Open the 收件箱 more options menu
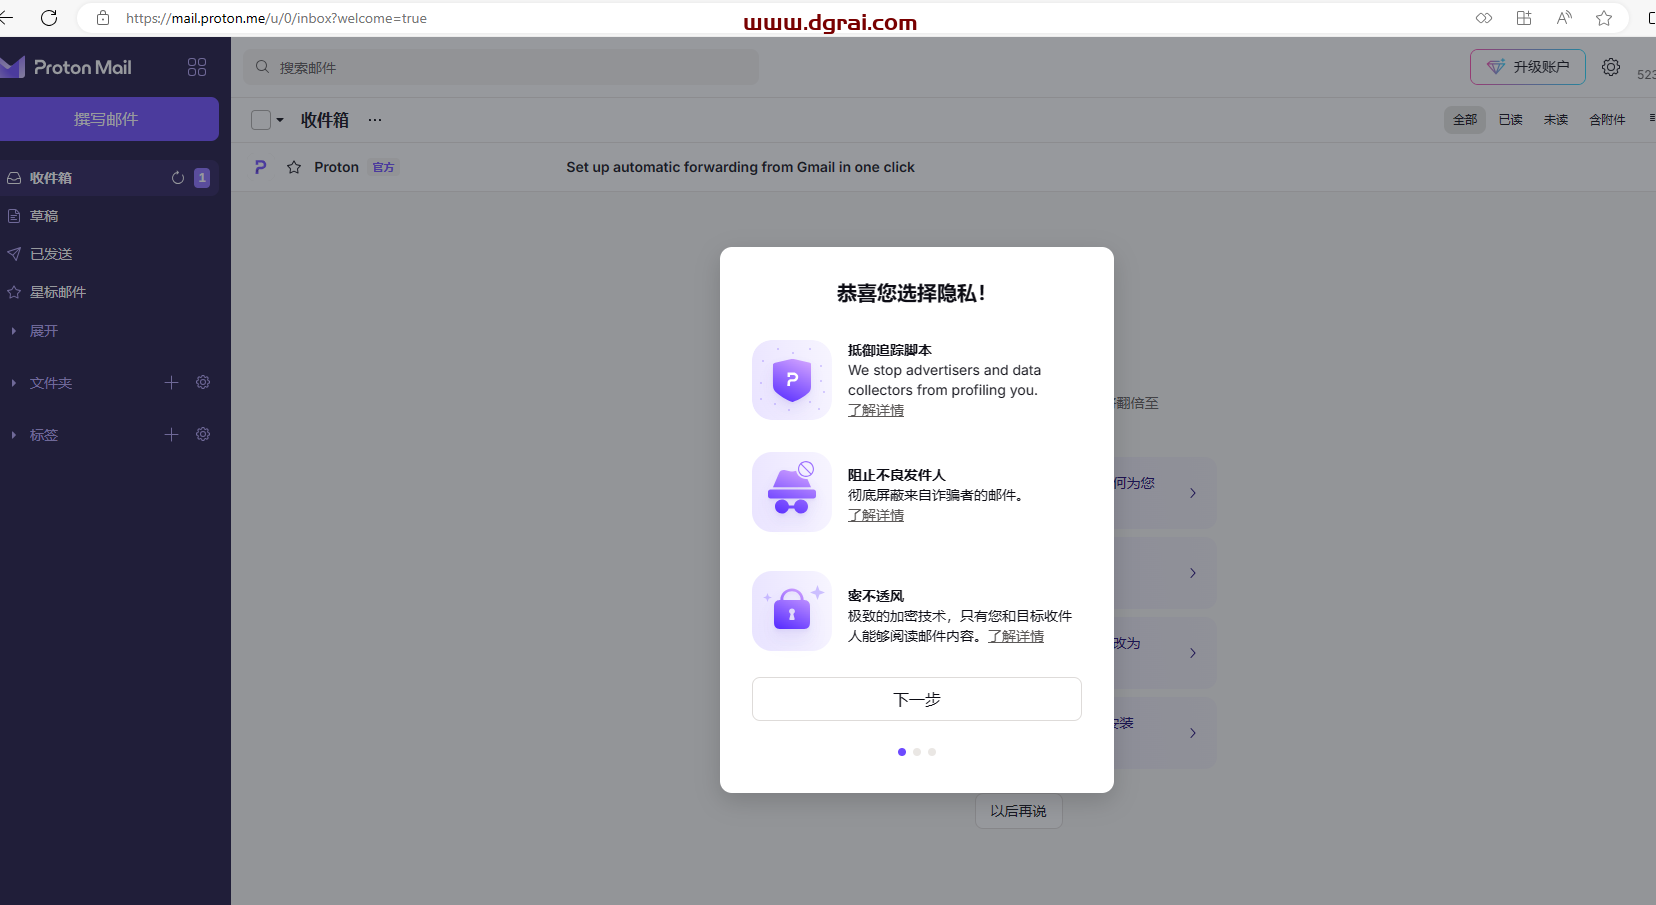 (x=375, y=119)
